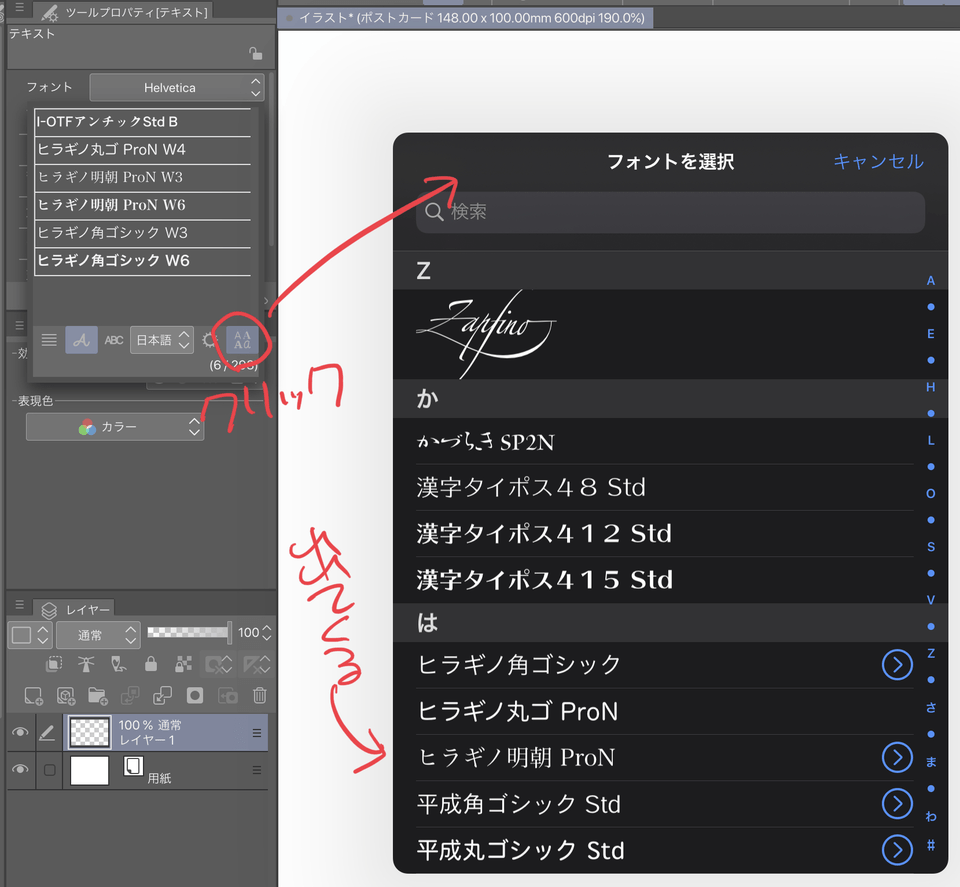Click the 検索 font search field
This screenshot has width=960, height=887.
670,212
